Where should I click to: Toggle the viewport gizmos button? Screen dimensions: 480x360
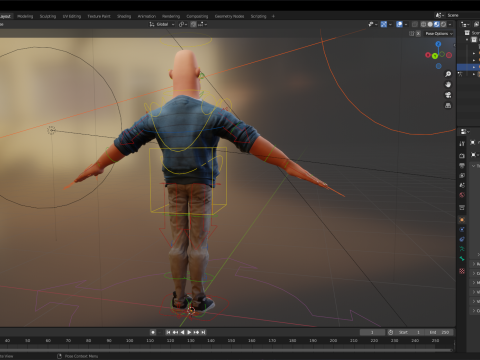coord(384,24)
